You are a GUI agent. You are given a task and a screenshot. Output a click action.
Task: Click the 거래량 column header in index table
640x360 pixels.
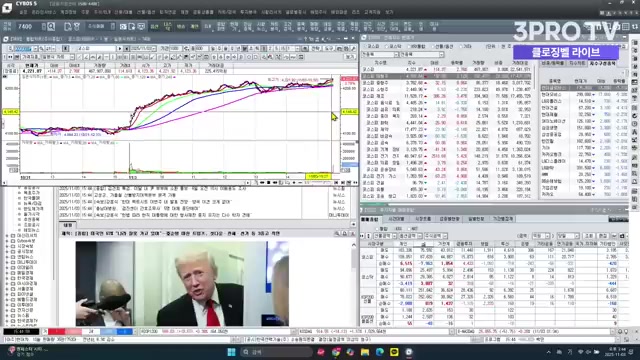(478, 63)
